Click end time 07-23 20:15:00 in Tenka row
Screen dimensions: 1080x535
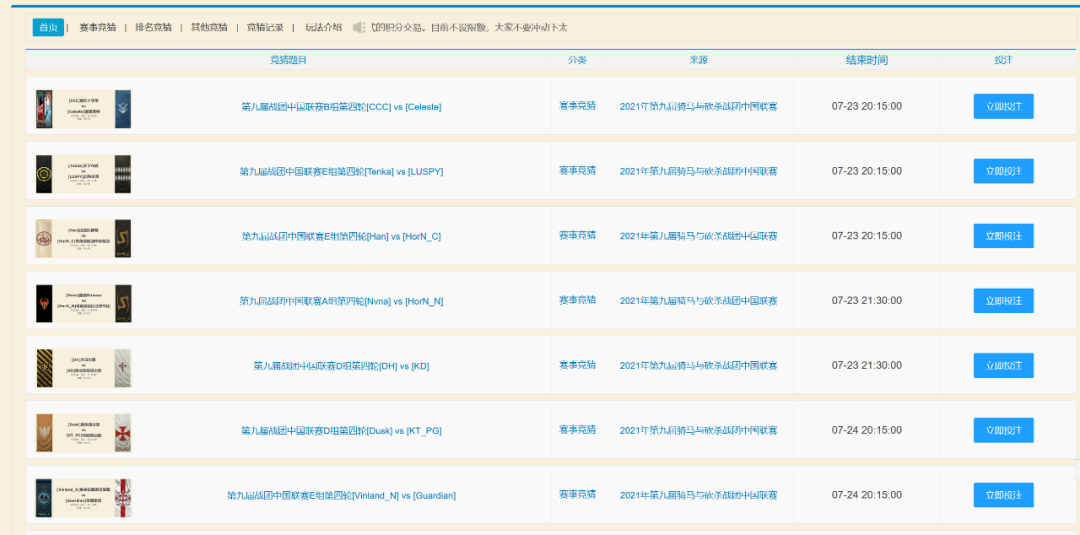click(866, 171)
